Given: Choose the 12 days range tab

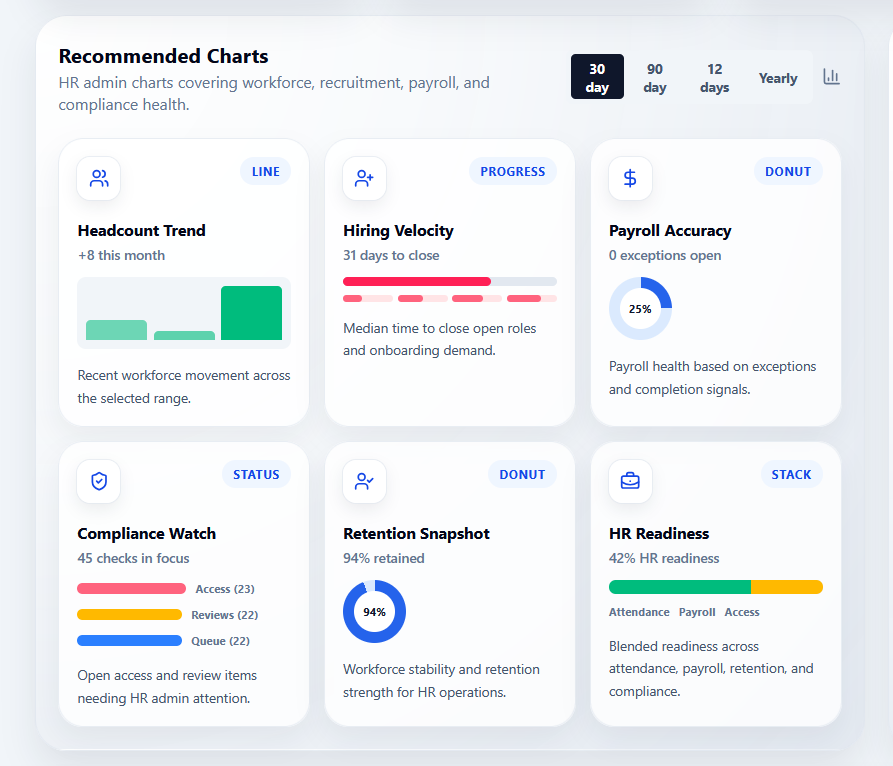Looking at the screenshot, I should click(x=715, y=78).
